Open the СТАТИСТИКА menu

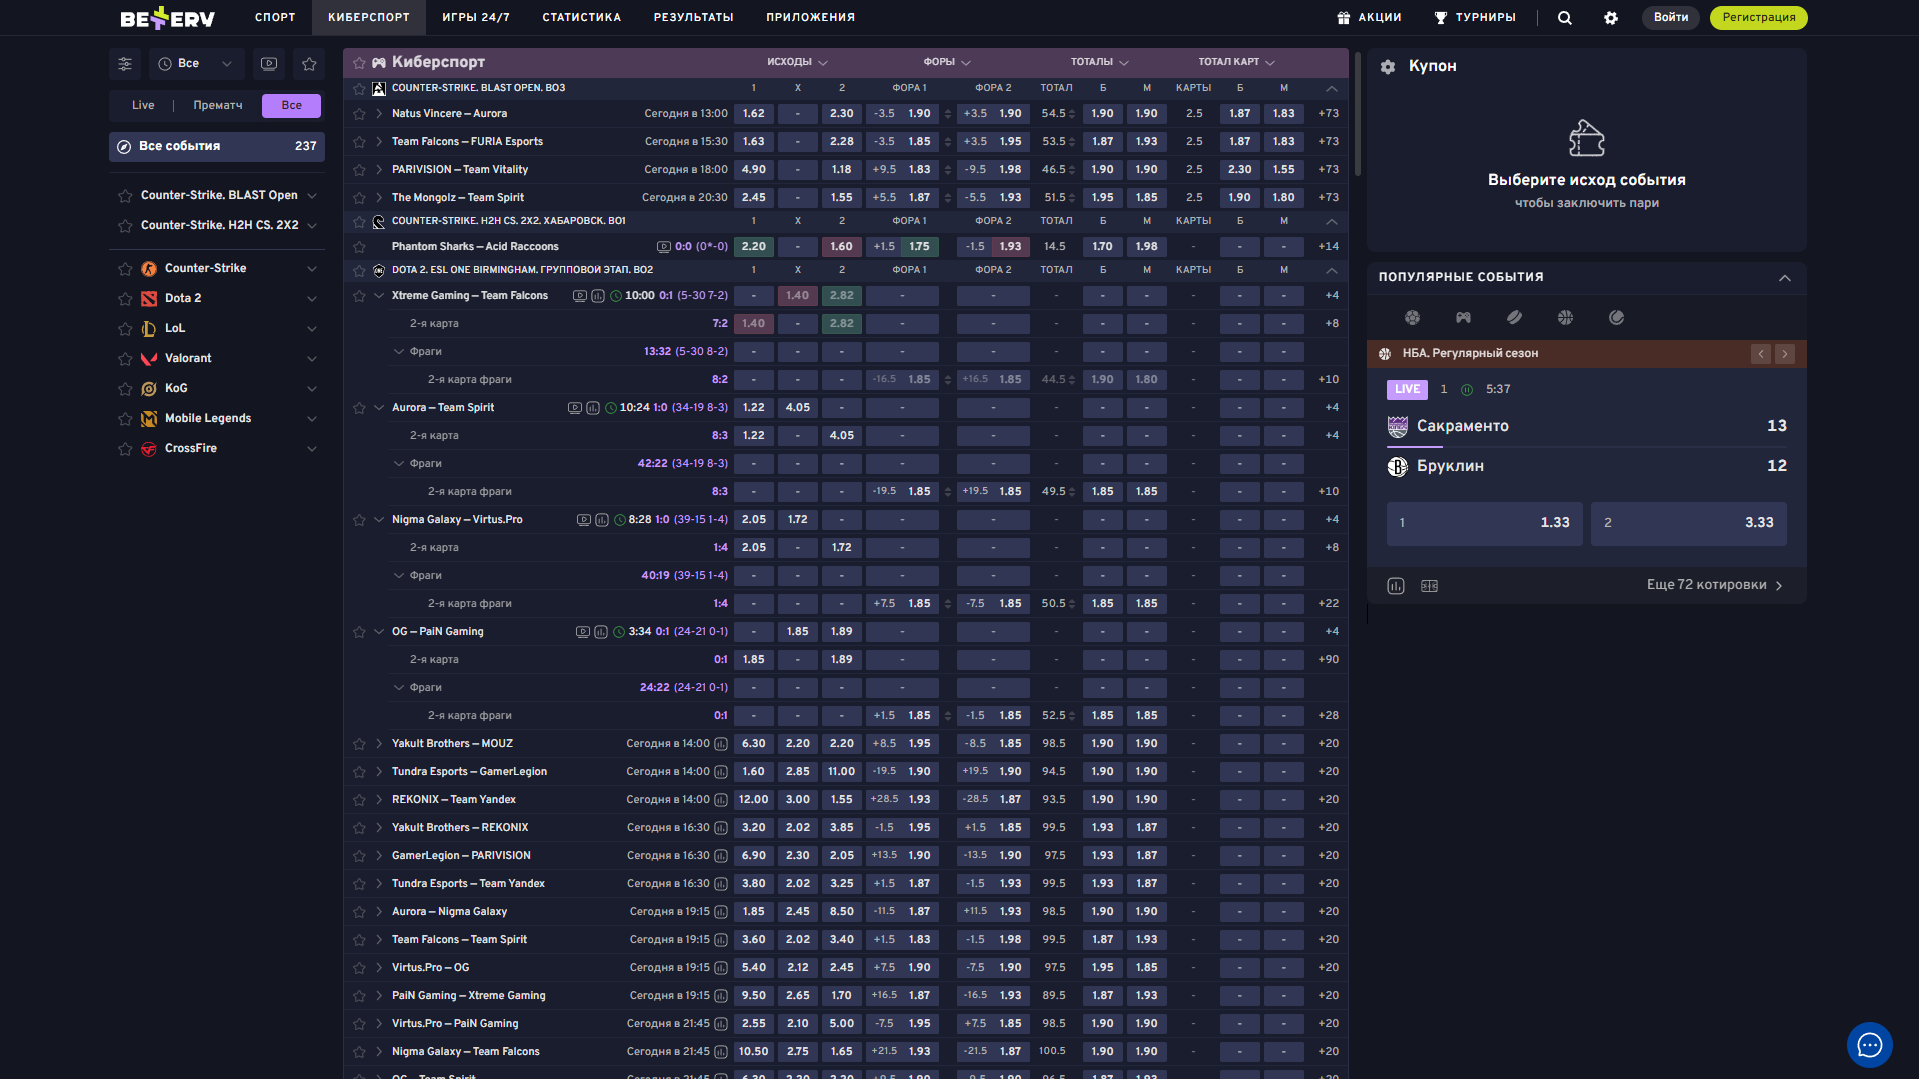pyautogui.click(x=582, y=18)
